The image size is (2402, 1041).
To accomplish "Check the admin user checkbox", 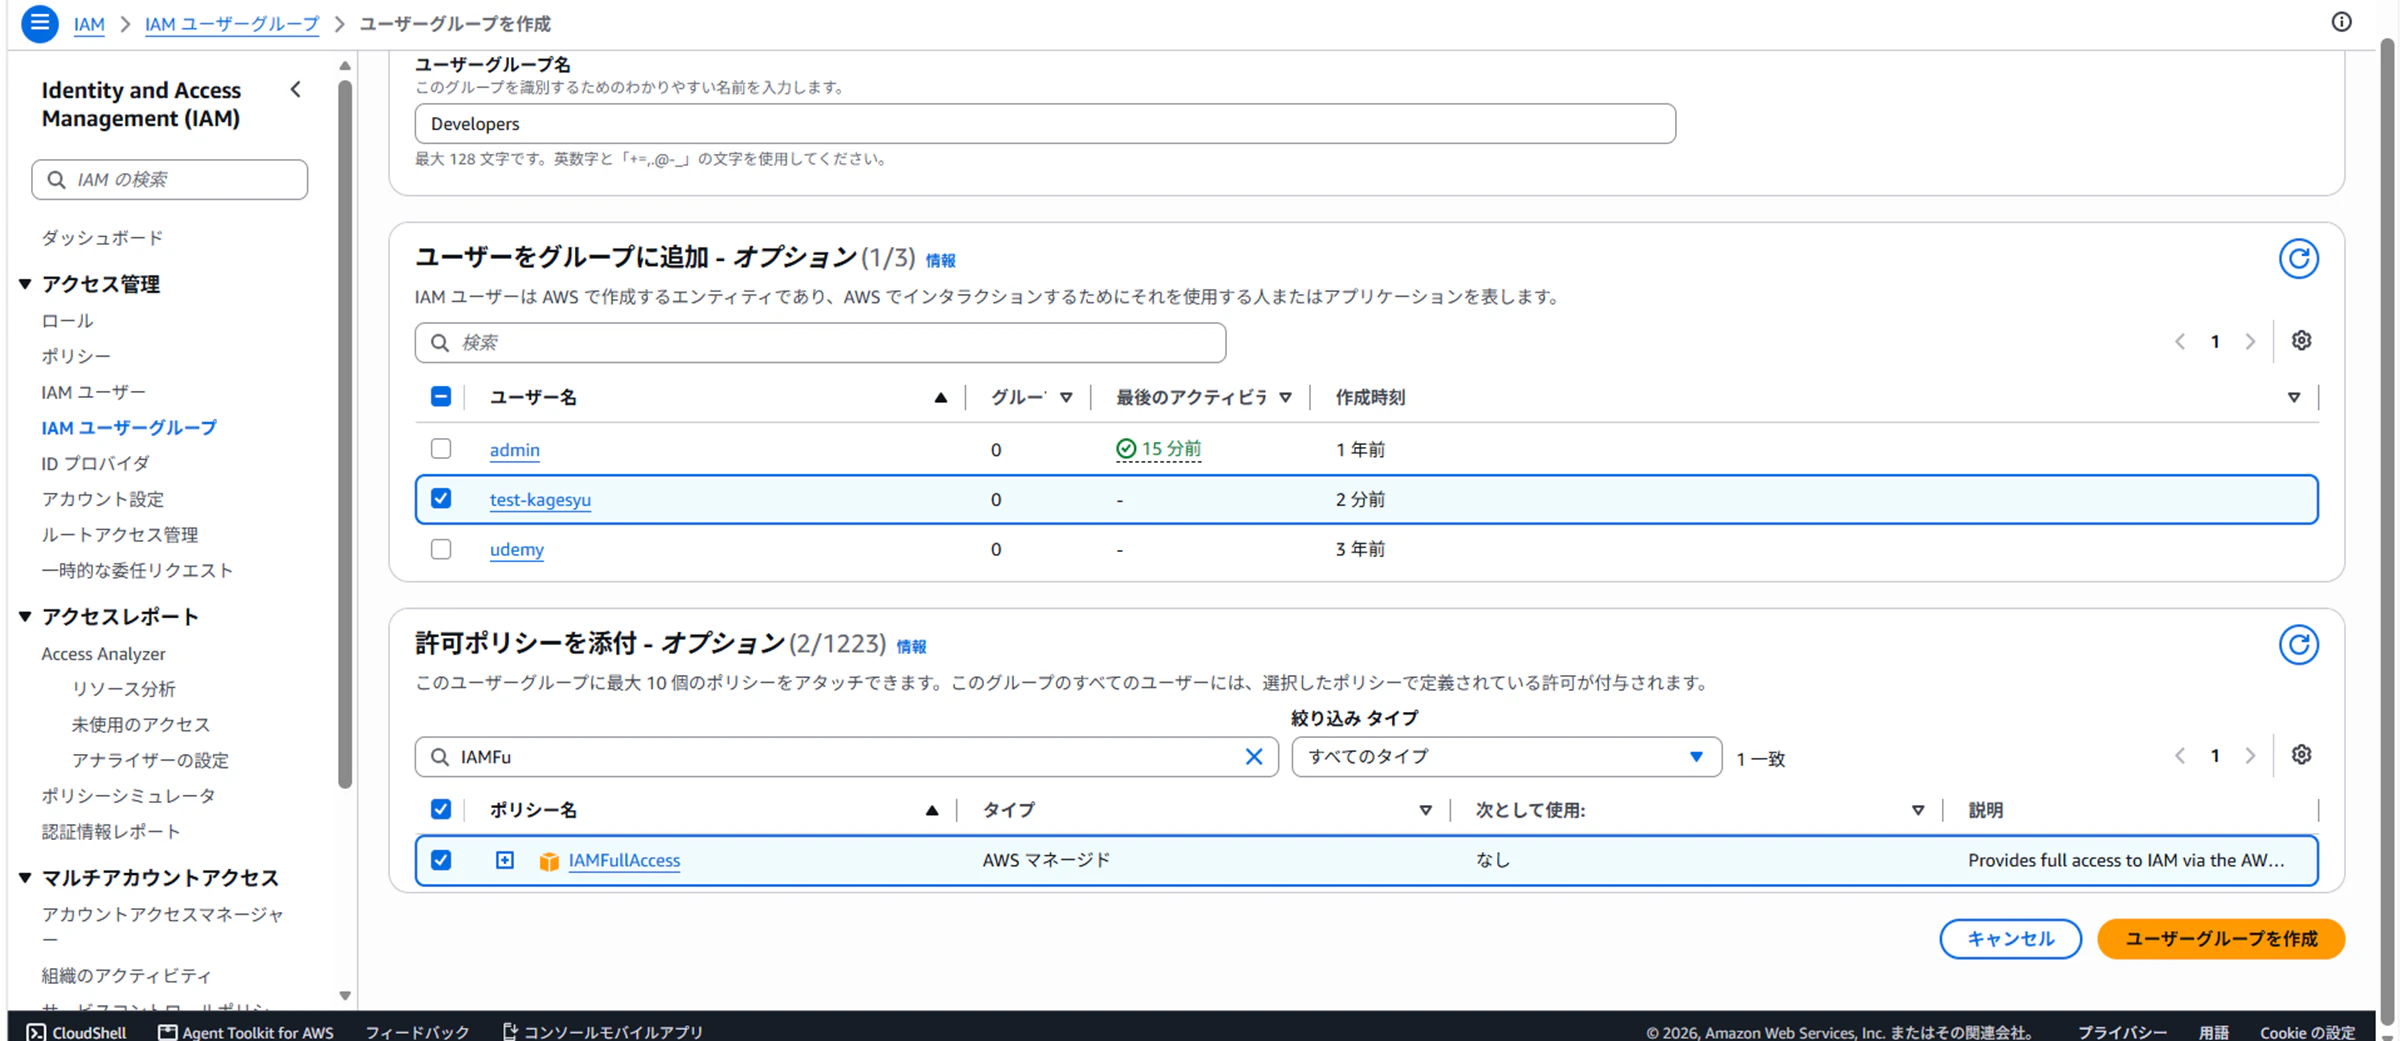I will pyautogui.click(x=441, y=449).
